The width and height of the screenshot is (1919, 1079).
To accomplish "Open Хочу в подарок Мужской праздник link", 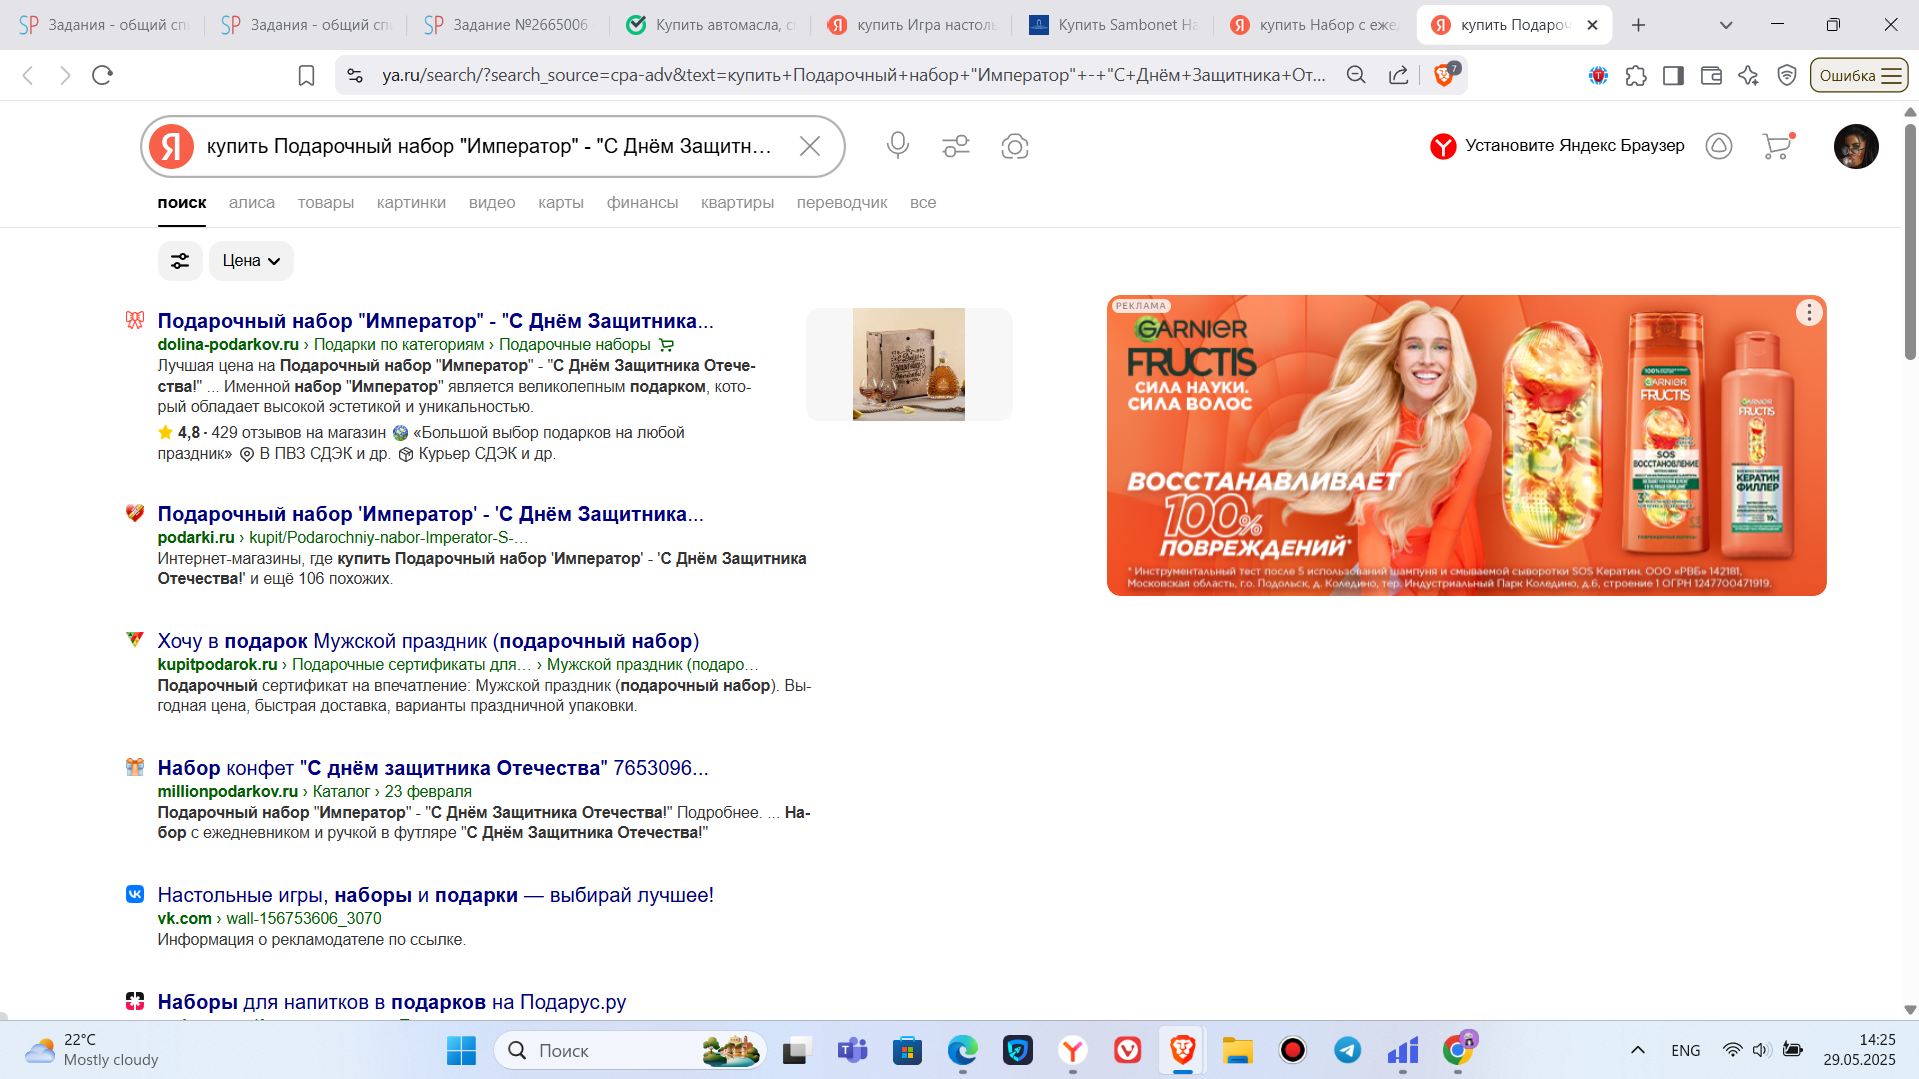I will click(x=428, y=641).
